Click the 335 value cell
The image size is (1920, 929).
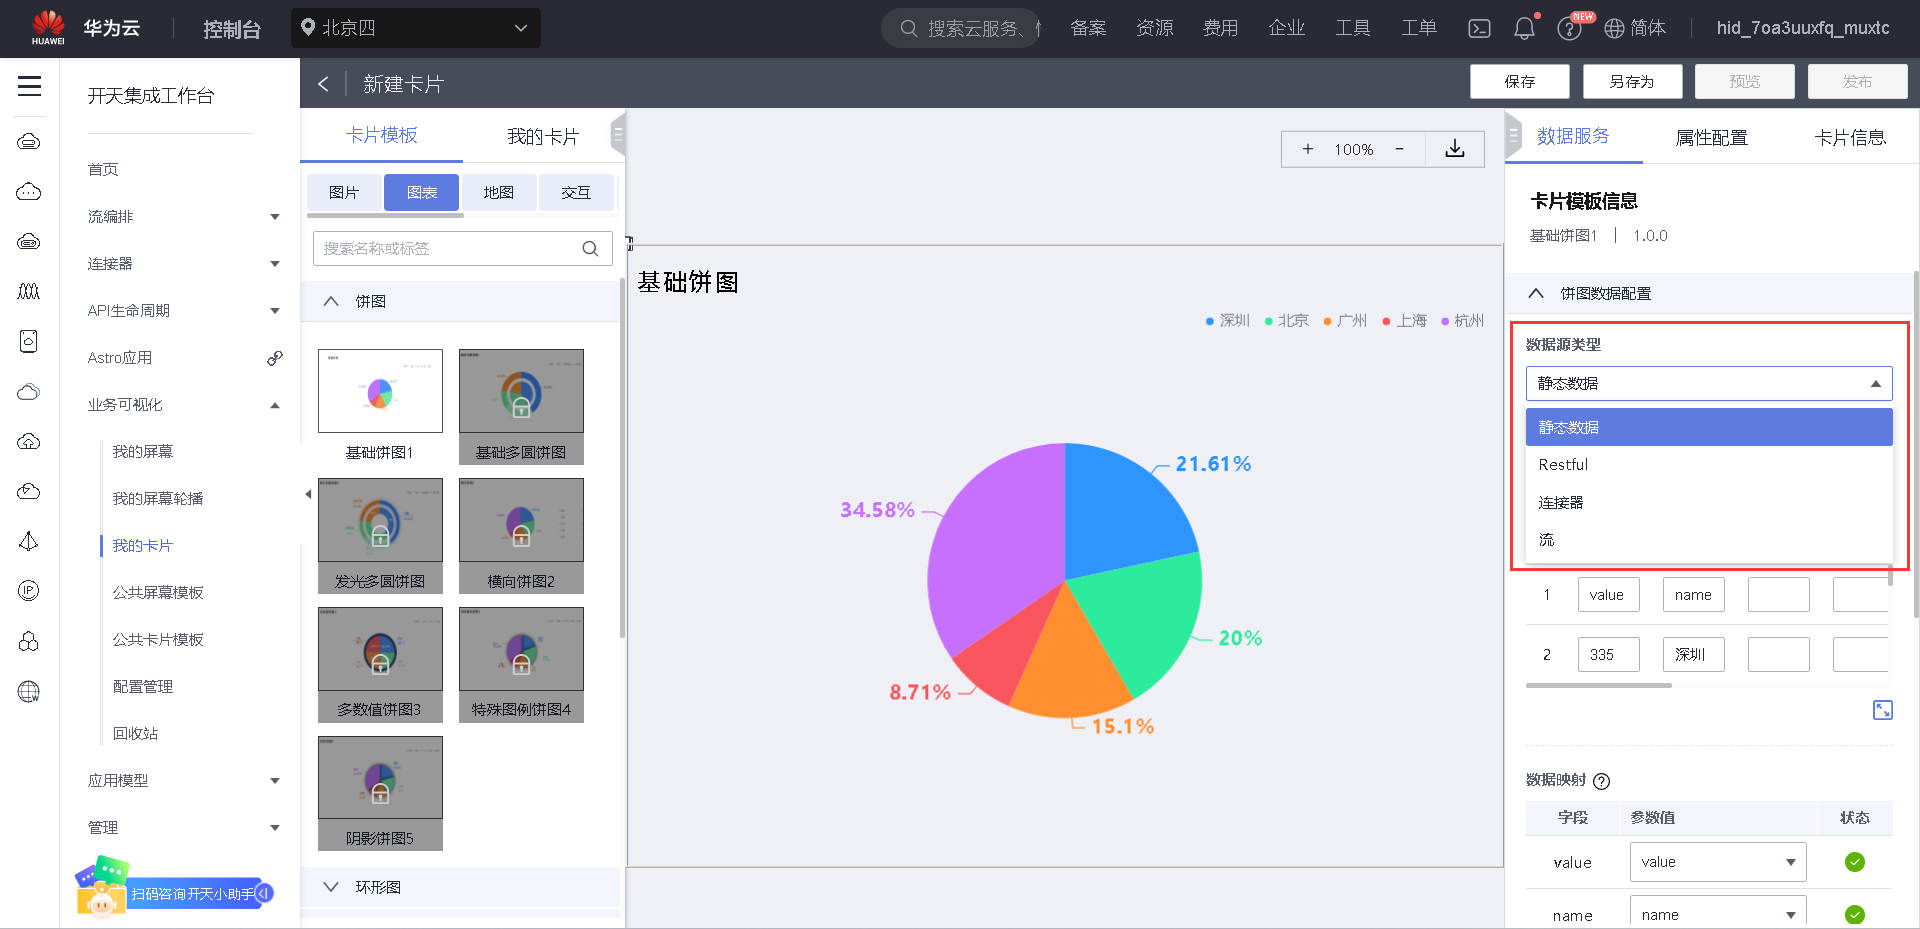(1609, 655)
